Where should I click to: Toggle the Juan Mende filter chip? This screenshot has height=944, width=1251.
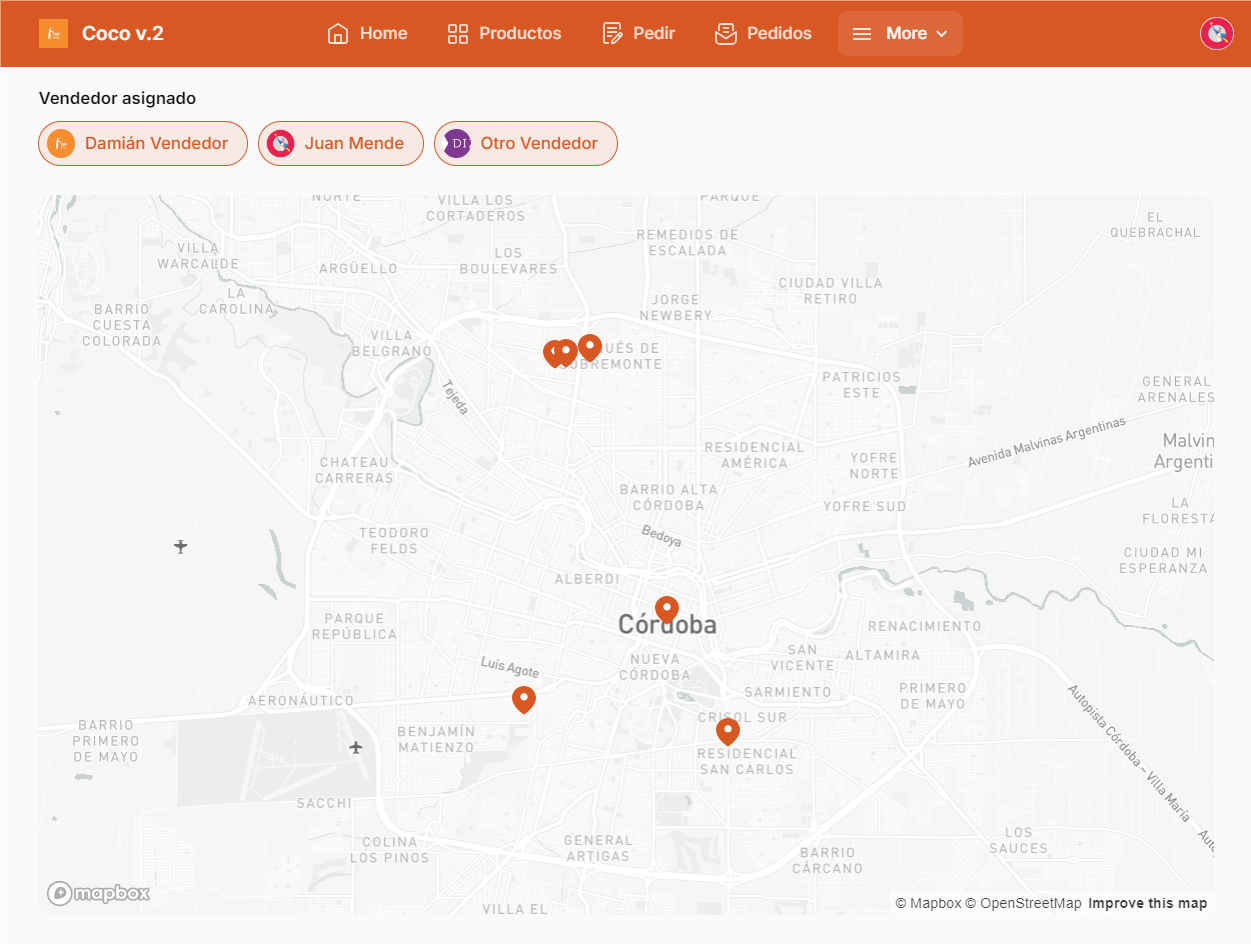[340, 143]
